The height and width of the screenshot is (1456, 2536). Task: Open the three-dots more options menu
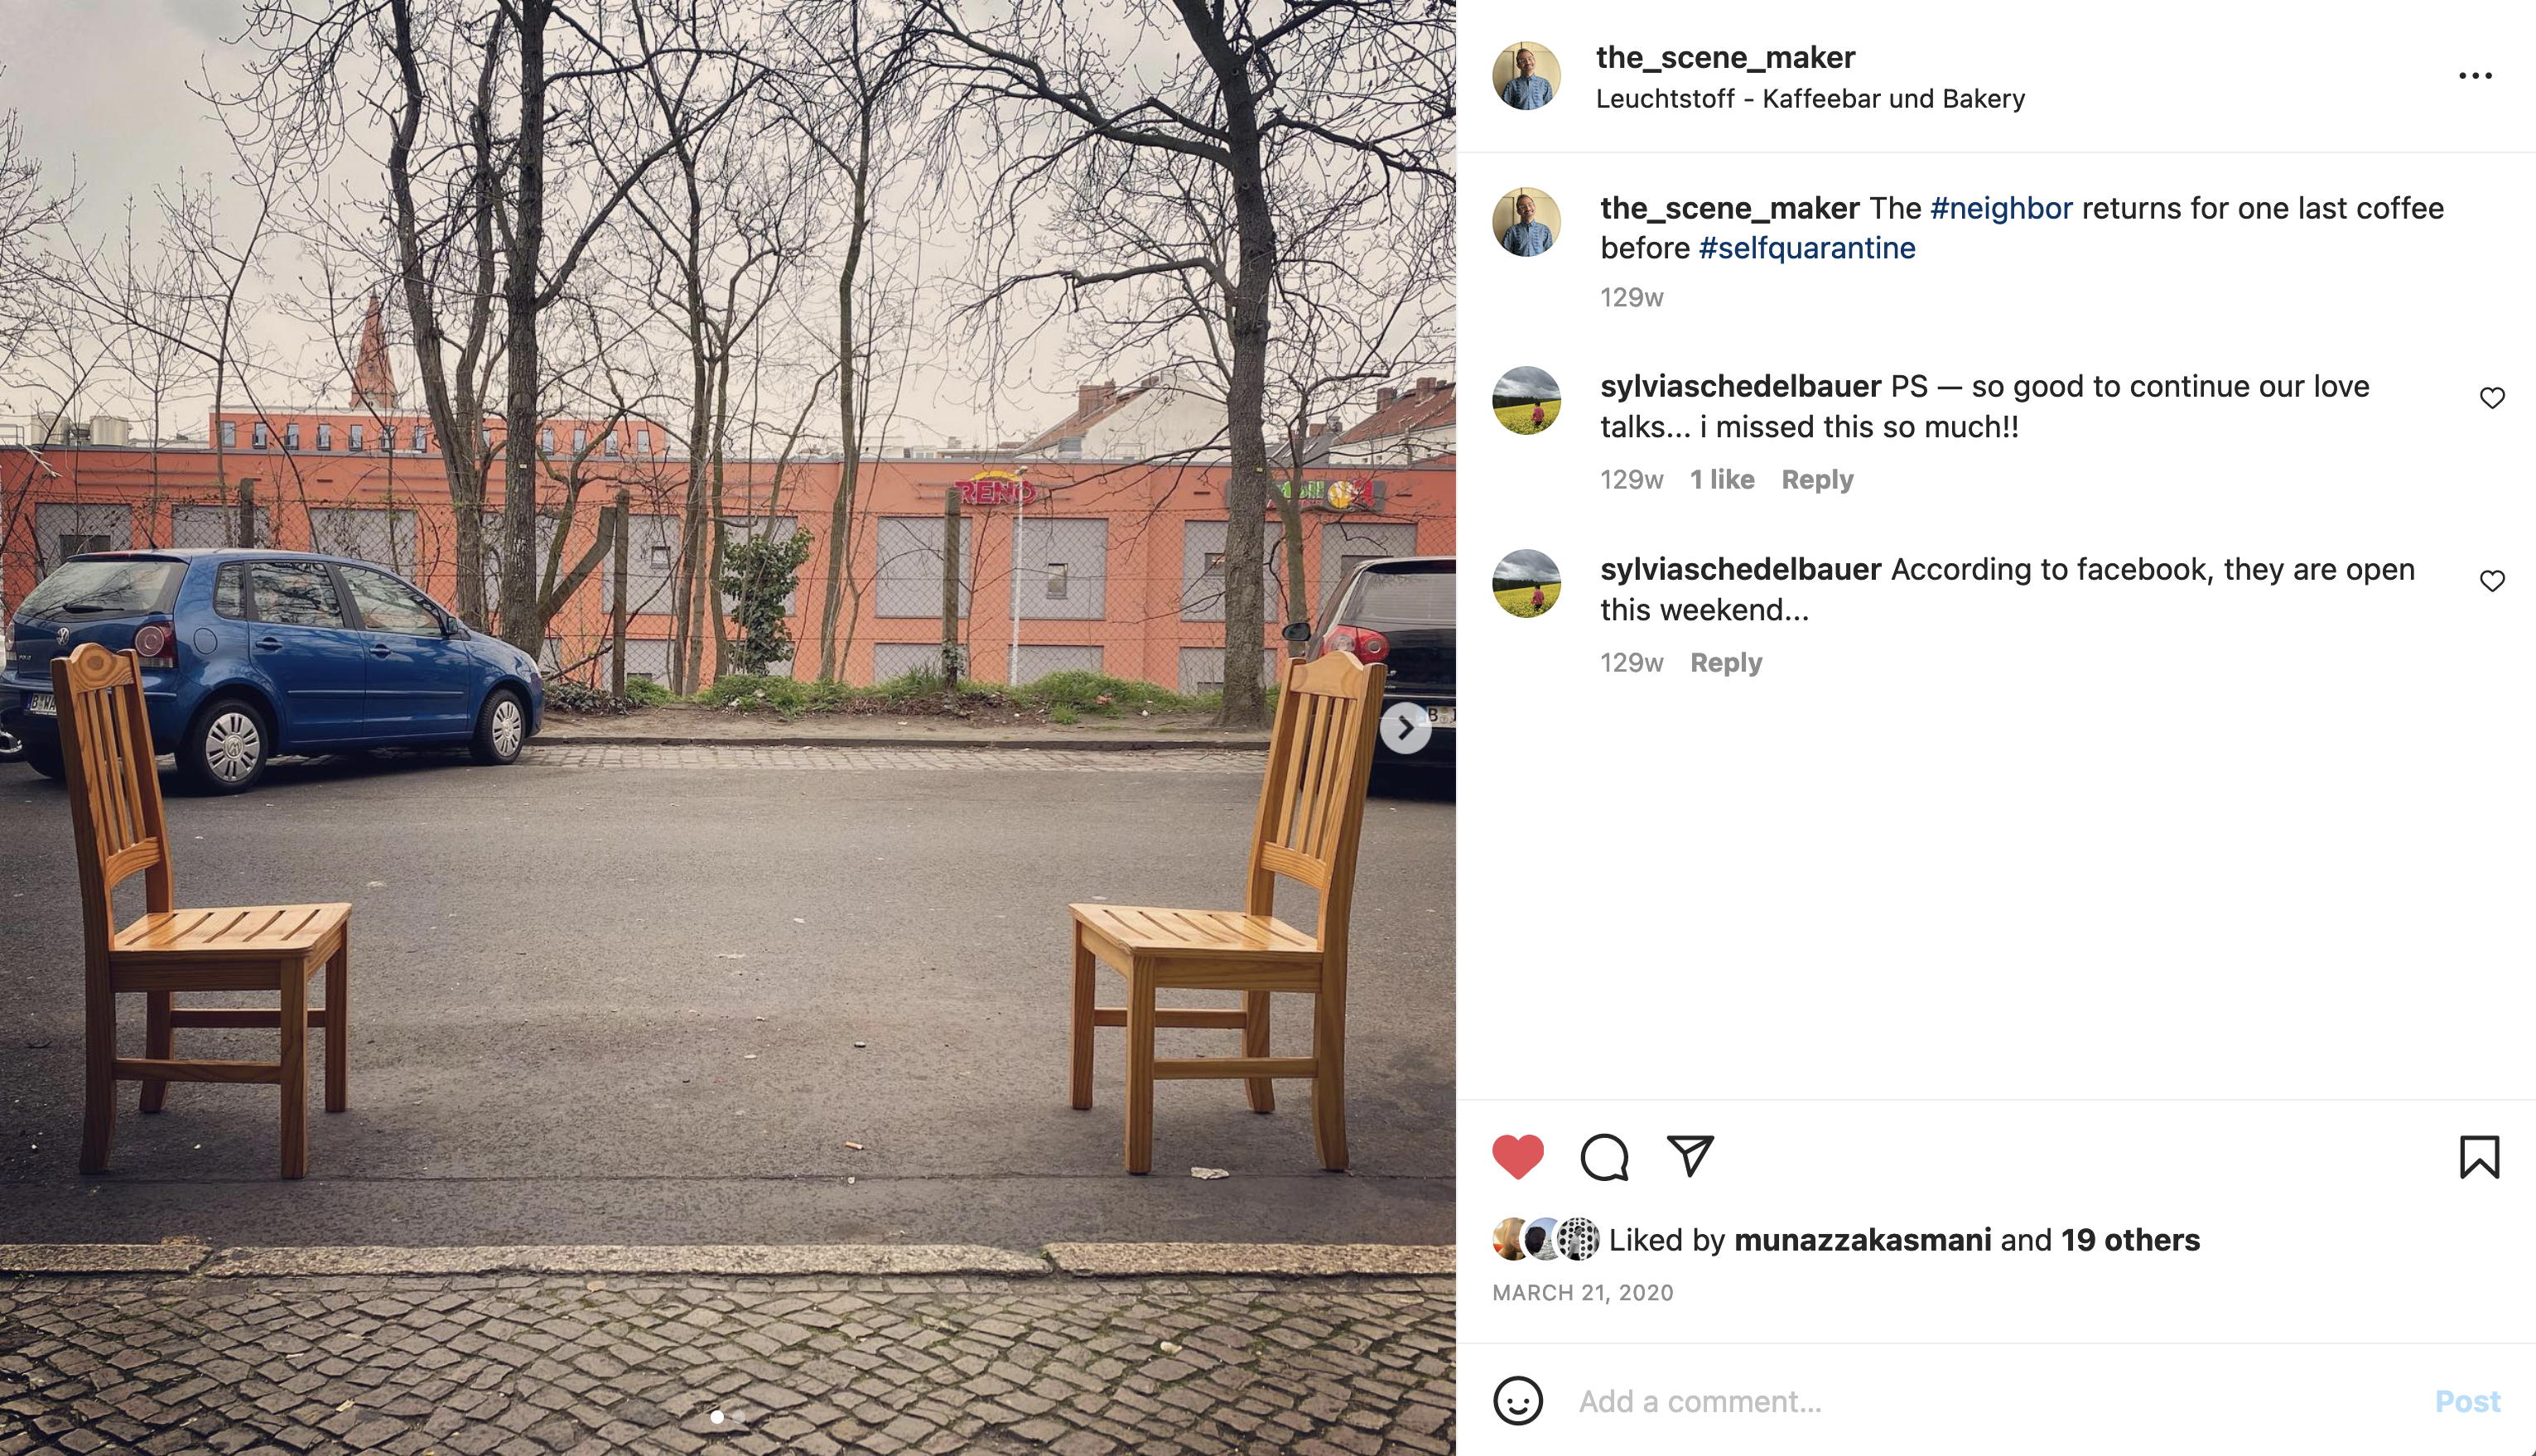[x=2475, y=76]
